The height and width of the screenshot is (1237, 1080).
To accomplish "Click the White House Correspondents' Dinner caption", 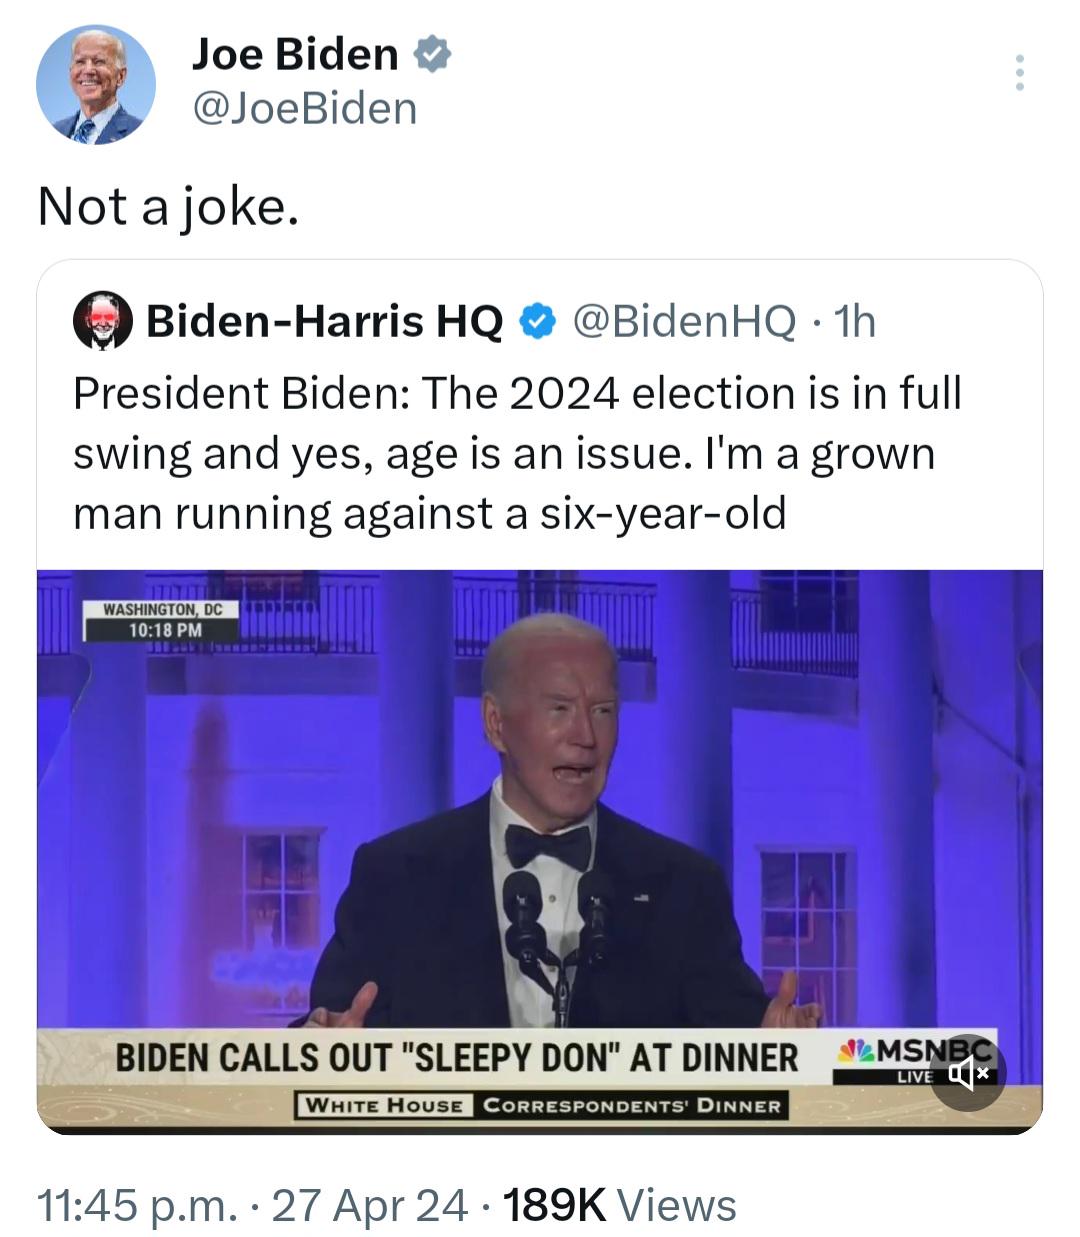I will click(541, 1106).
